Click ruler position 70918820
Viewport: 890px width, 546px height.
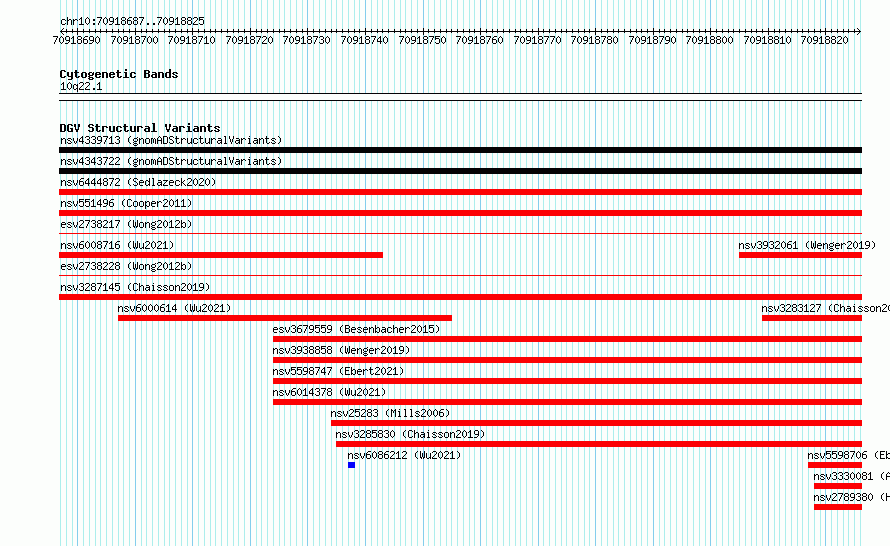point(824,40)
